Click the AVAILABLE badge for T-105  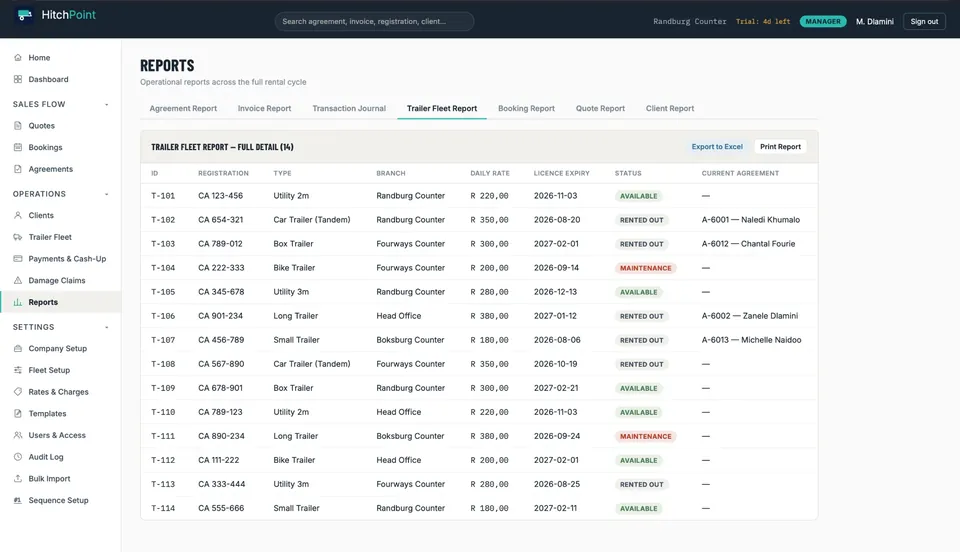(639, 292)
